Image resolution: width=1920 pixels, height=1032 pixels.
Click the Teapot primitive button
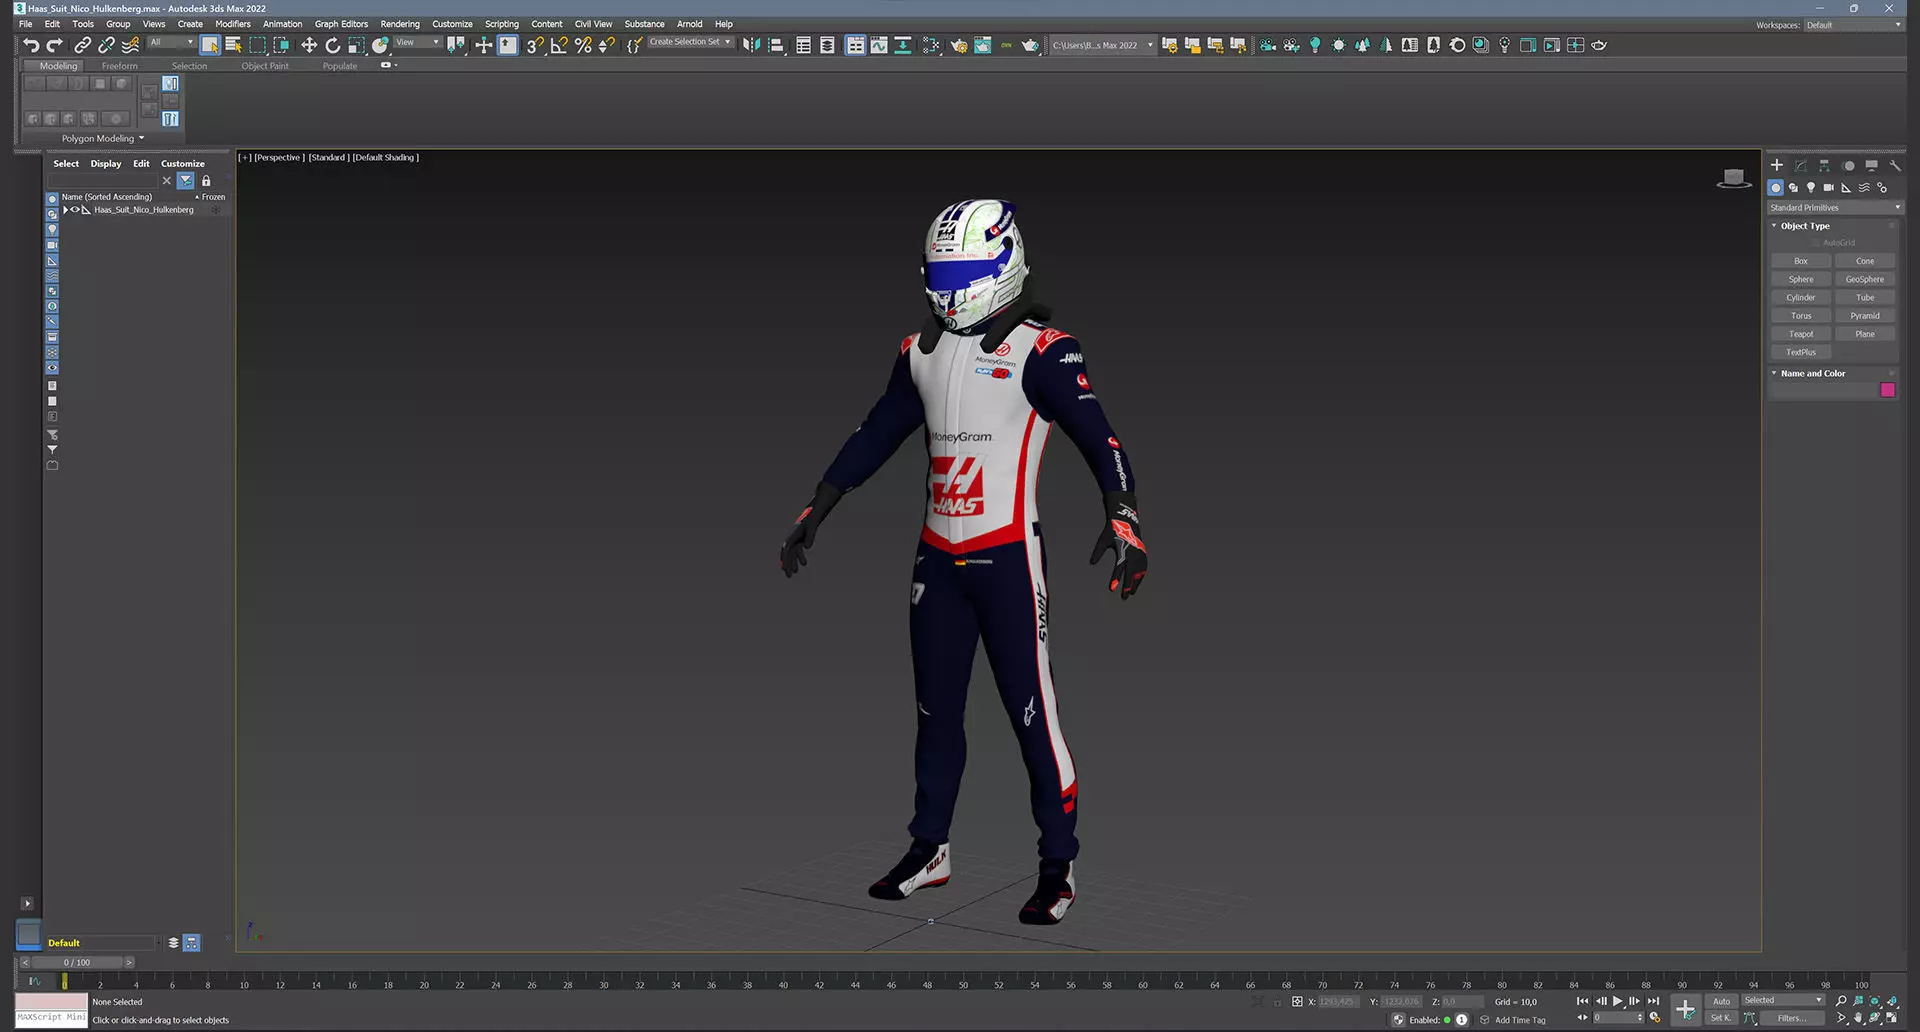(1801, 334)
